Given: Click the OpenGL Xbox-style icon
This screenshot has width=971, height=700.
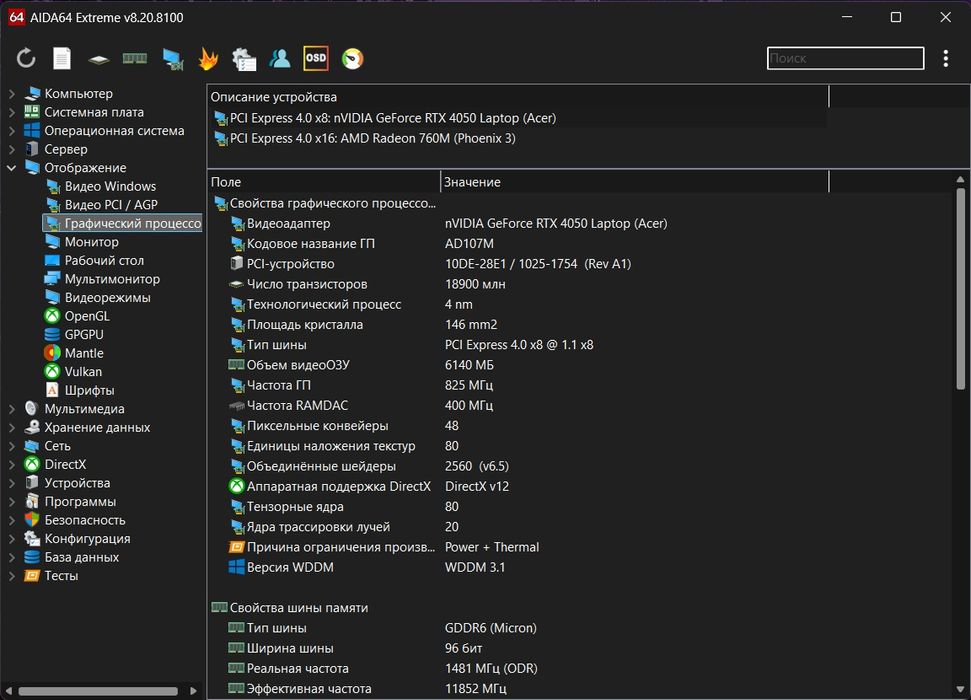Looking at the screenshot, I should 52,316.
